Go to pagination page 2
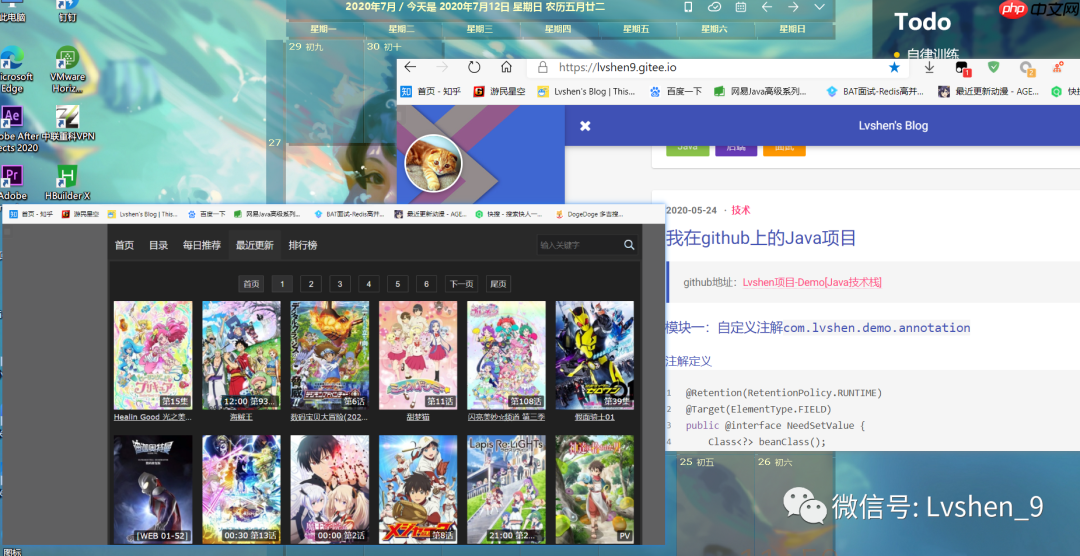 [311, 284]
